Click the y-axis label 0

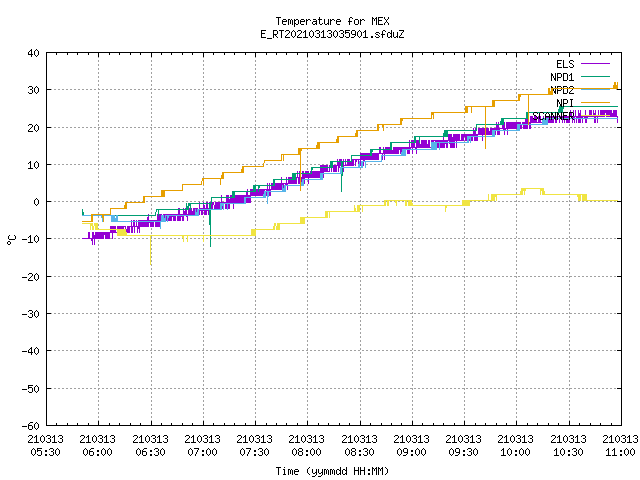tap(37, 202)
